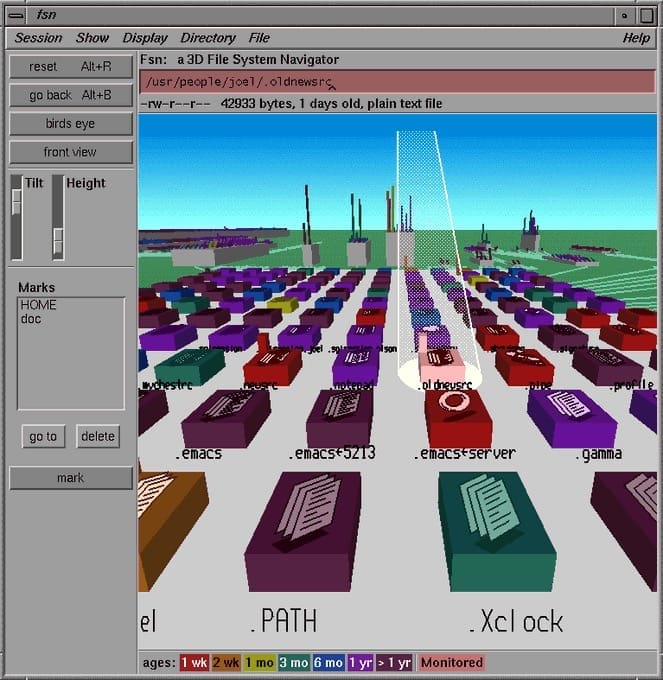Image resolution: width=663 pixels, height=680 pixels.
Task: Switch to birds eye view
Action: pyautogui.click(x=71, y=124)
